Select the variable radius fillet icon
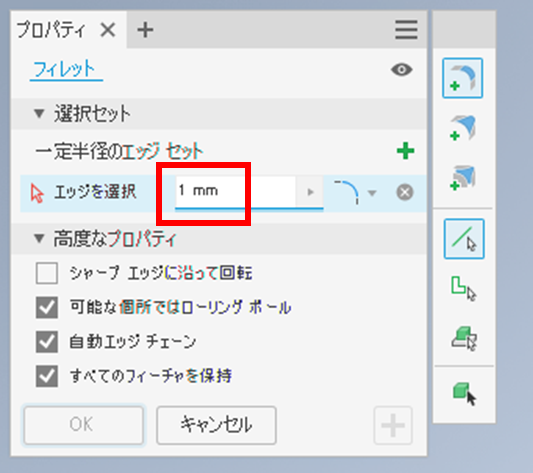Image resolution: width=533 pixels, height=473 pixels. pyautogui.click(x=463, y=128)
